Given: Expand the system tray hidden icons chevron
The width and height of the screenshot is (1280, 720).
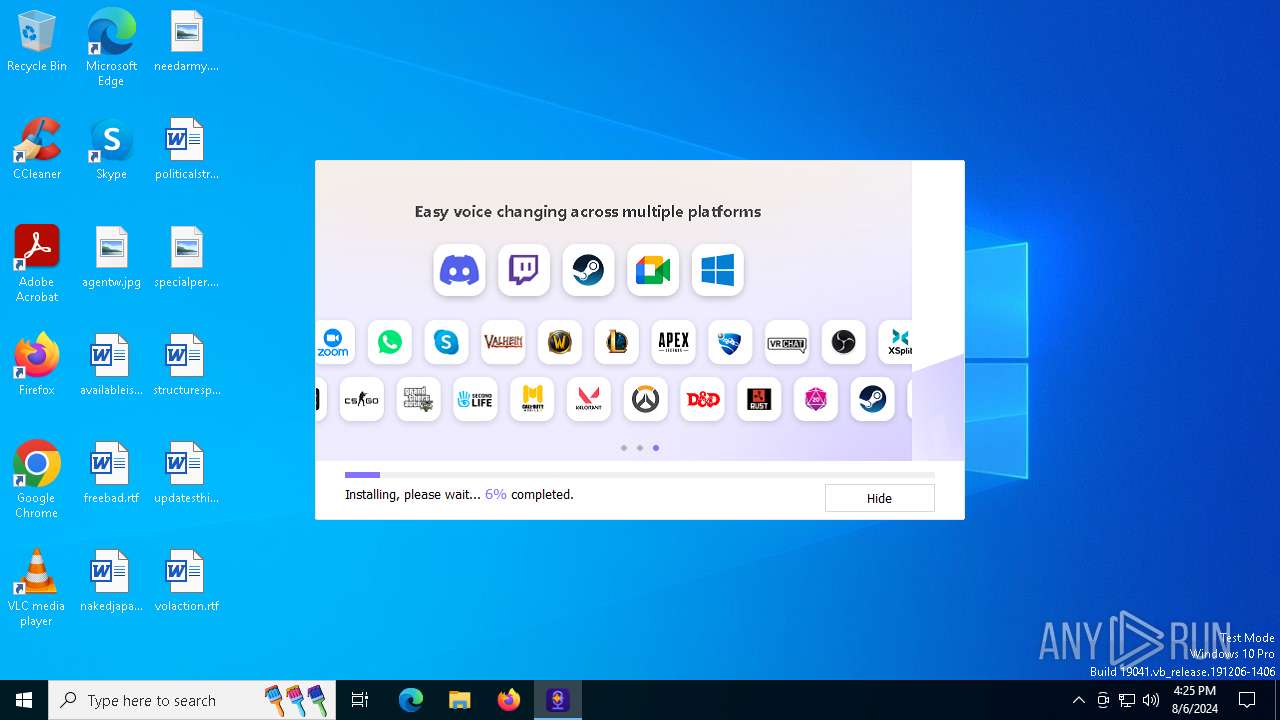Looking at the screenshot, I should coord(1078,700).
